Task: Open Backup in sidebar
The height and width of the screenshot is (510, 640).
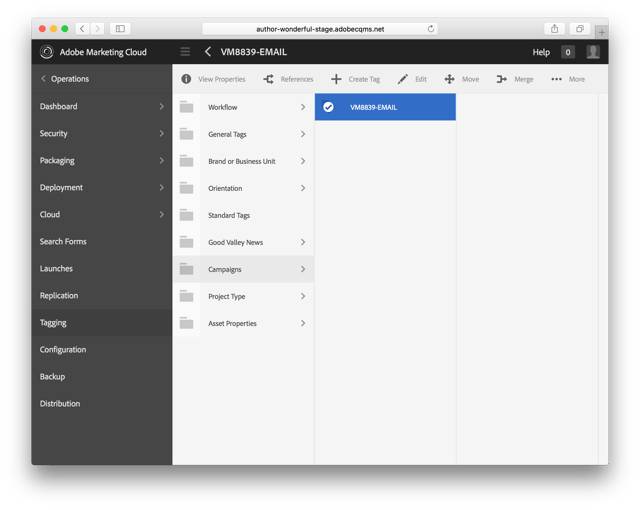Action: tap(102, 377)
